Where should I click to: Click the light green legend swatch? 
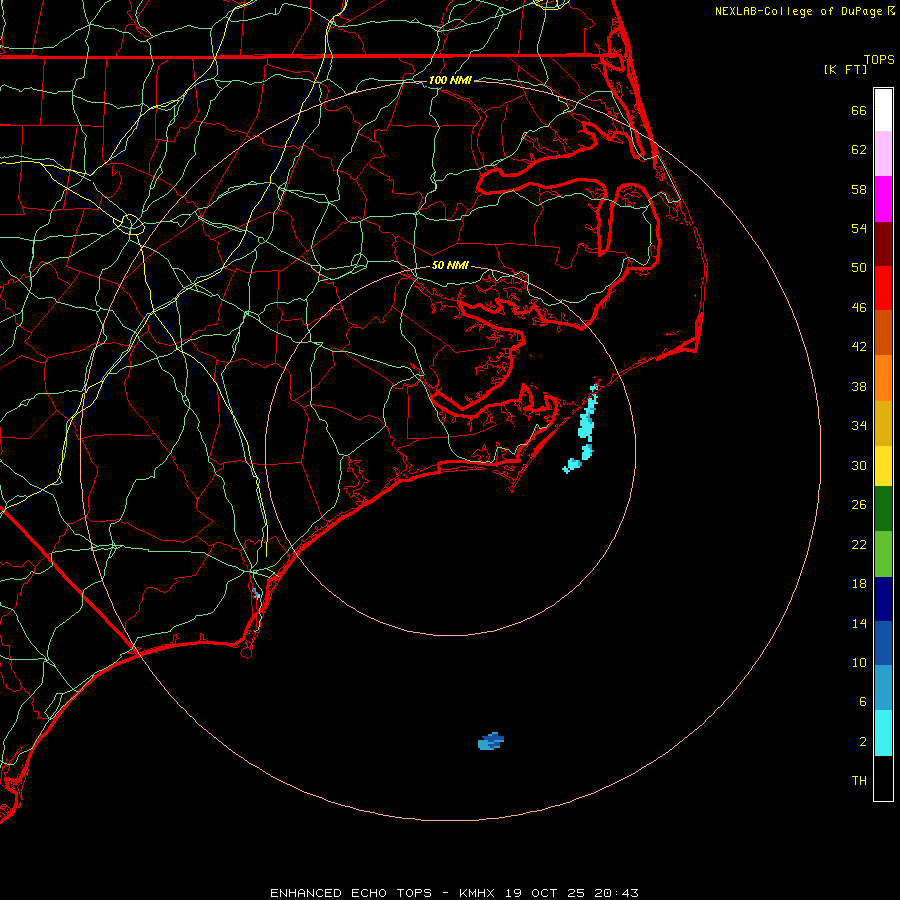click(x=883, y=554)
